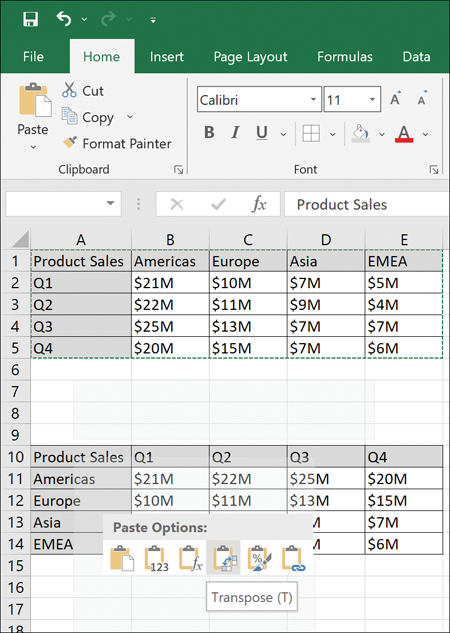The height and width of the screenshot is (633, 450).
Task: Toggle Underline formatting
Action: point(262,133)
